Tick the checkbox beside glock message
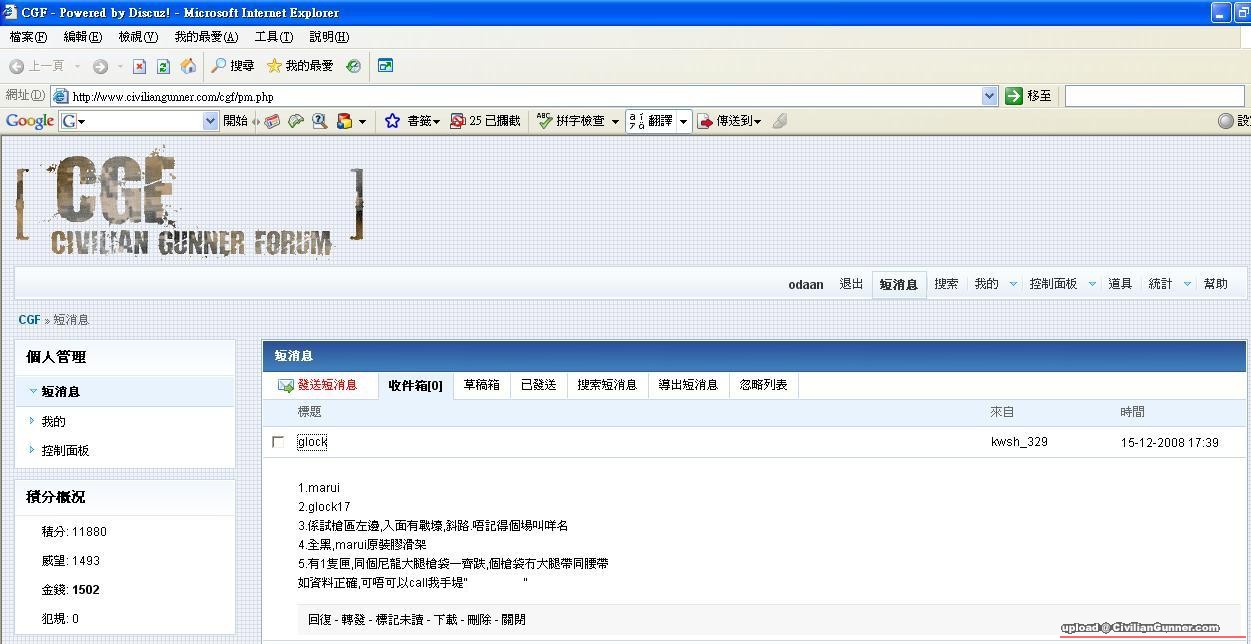Image resolution: width=1251 pixels, height=644 pixels. pos(278,442)
